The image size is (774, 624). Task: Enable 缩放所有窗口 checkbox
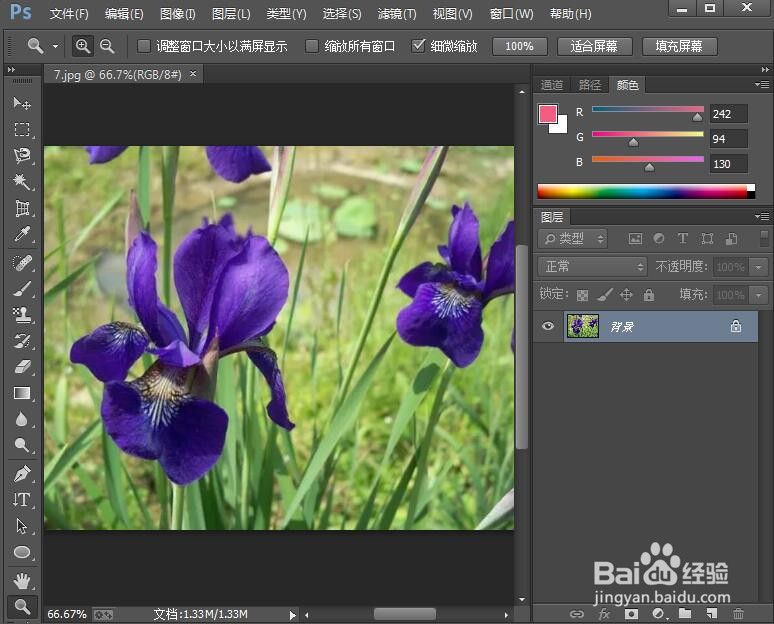(x=311, y=46)
